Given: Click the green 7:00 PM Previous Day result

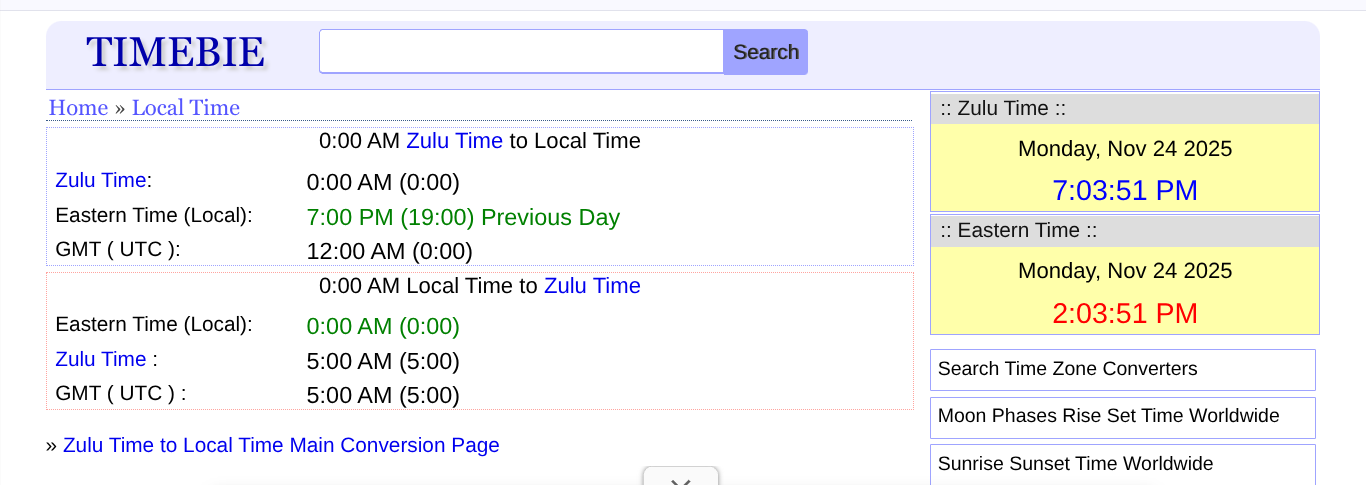Looking at the screenshot, I should [x=463, y=218].
